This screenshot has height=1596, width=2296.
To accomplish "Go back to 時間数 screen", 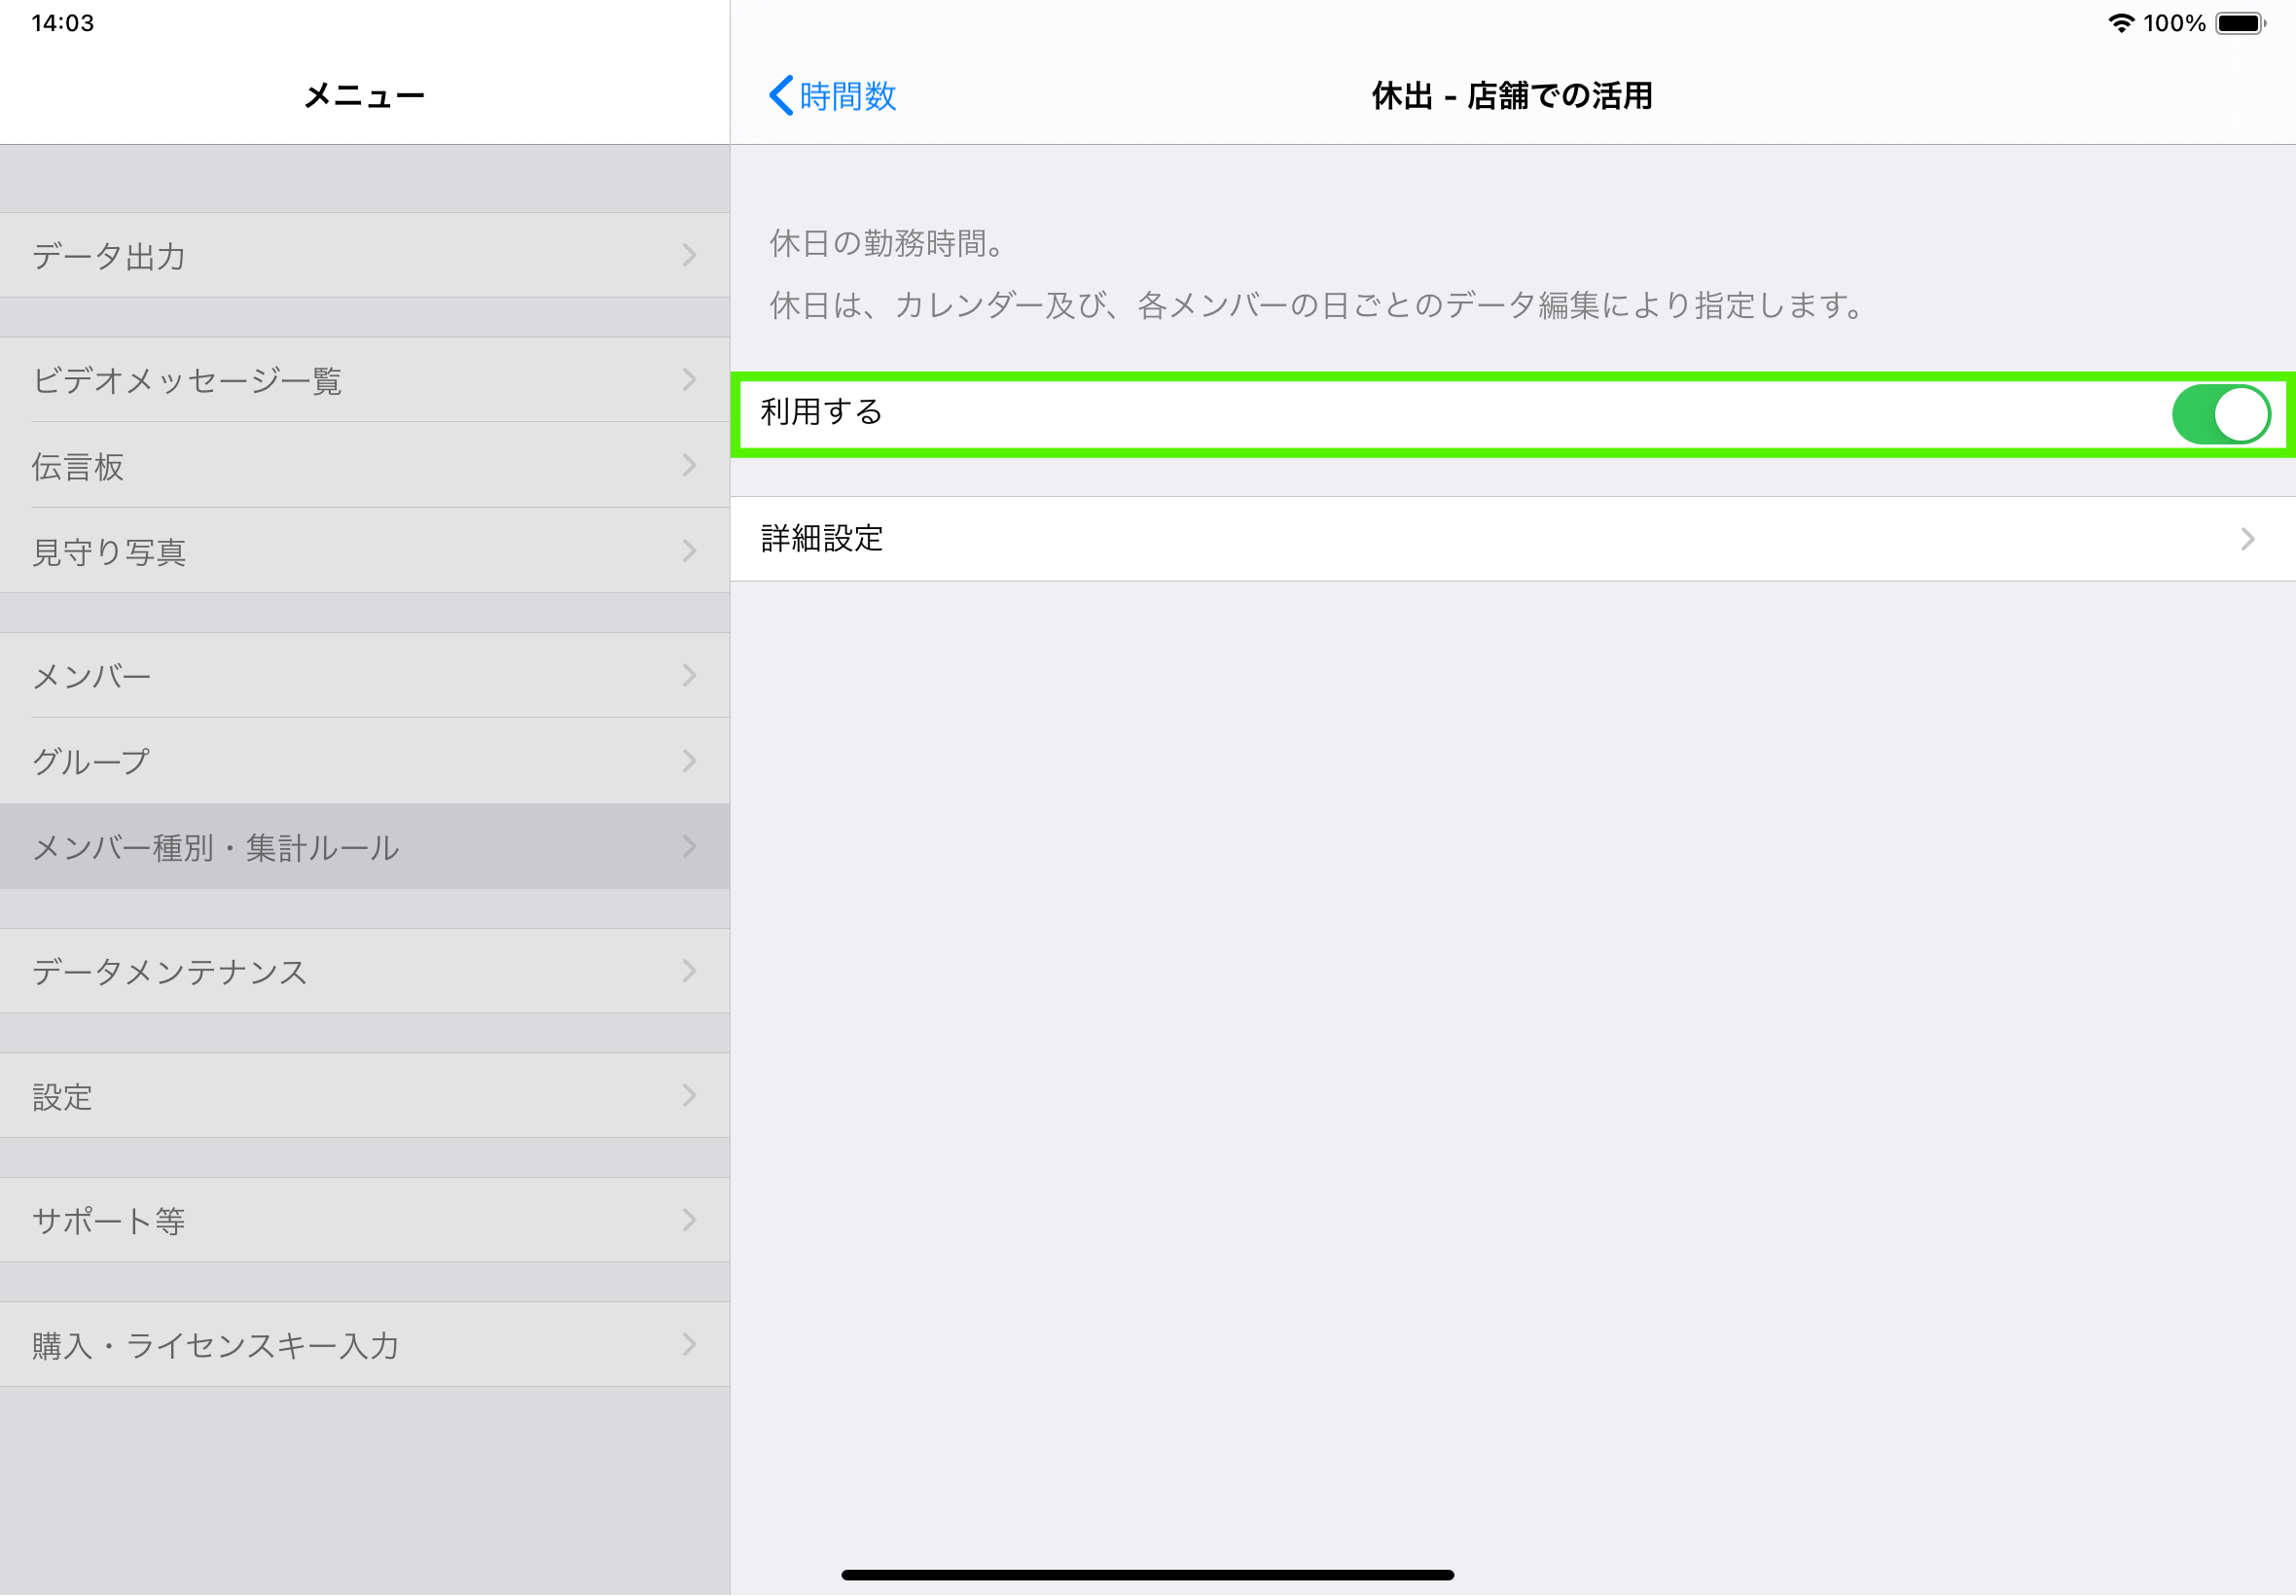I will click(x=832, y=96).
